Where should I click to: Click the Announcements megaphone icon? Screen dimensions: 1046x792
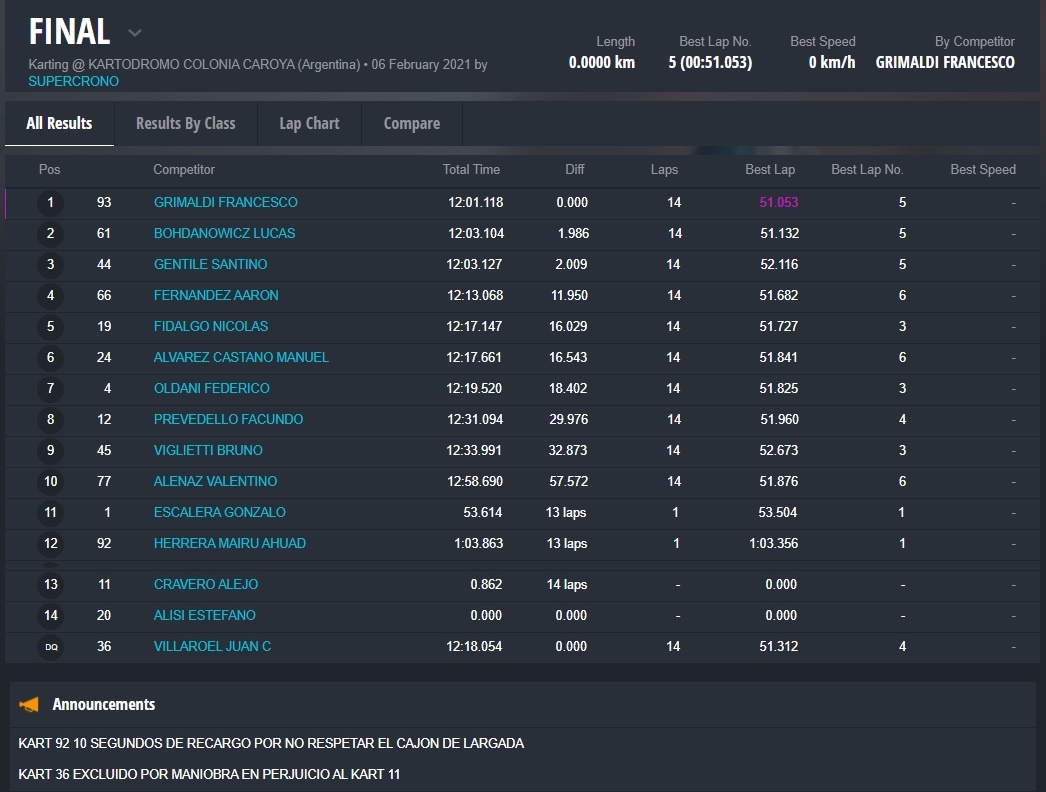point(30,705)
